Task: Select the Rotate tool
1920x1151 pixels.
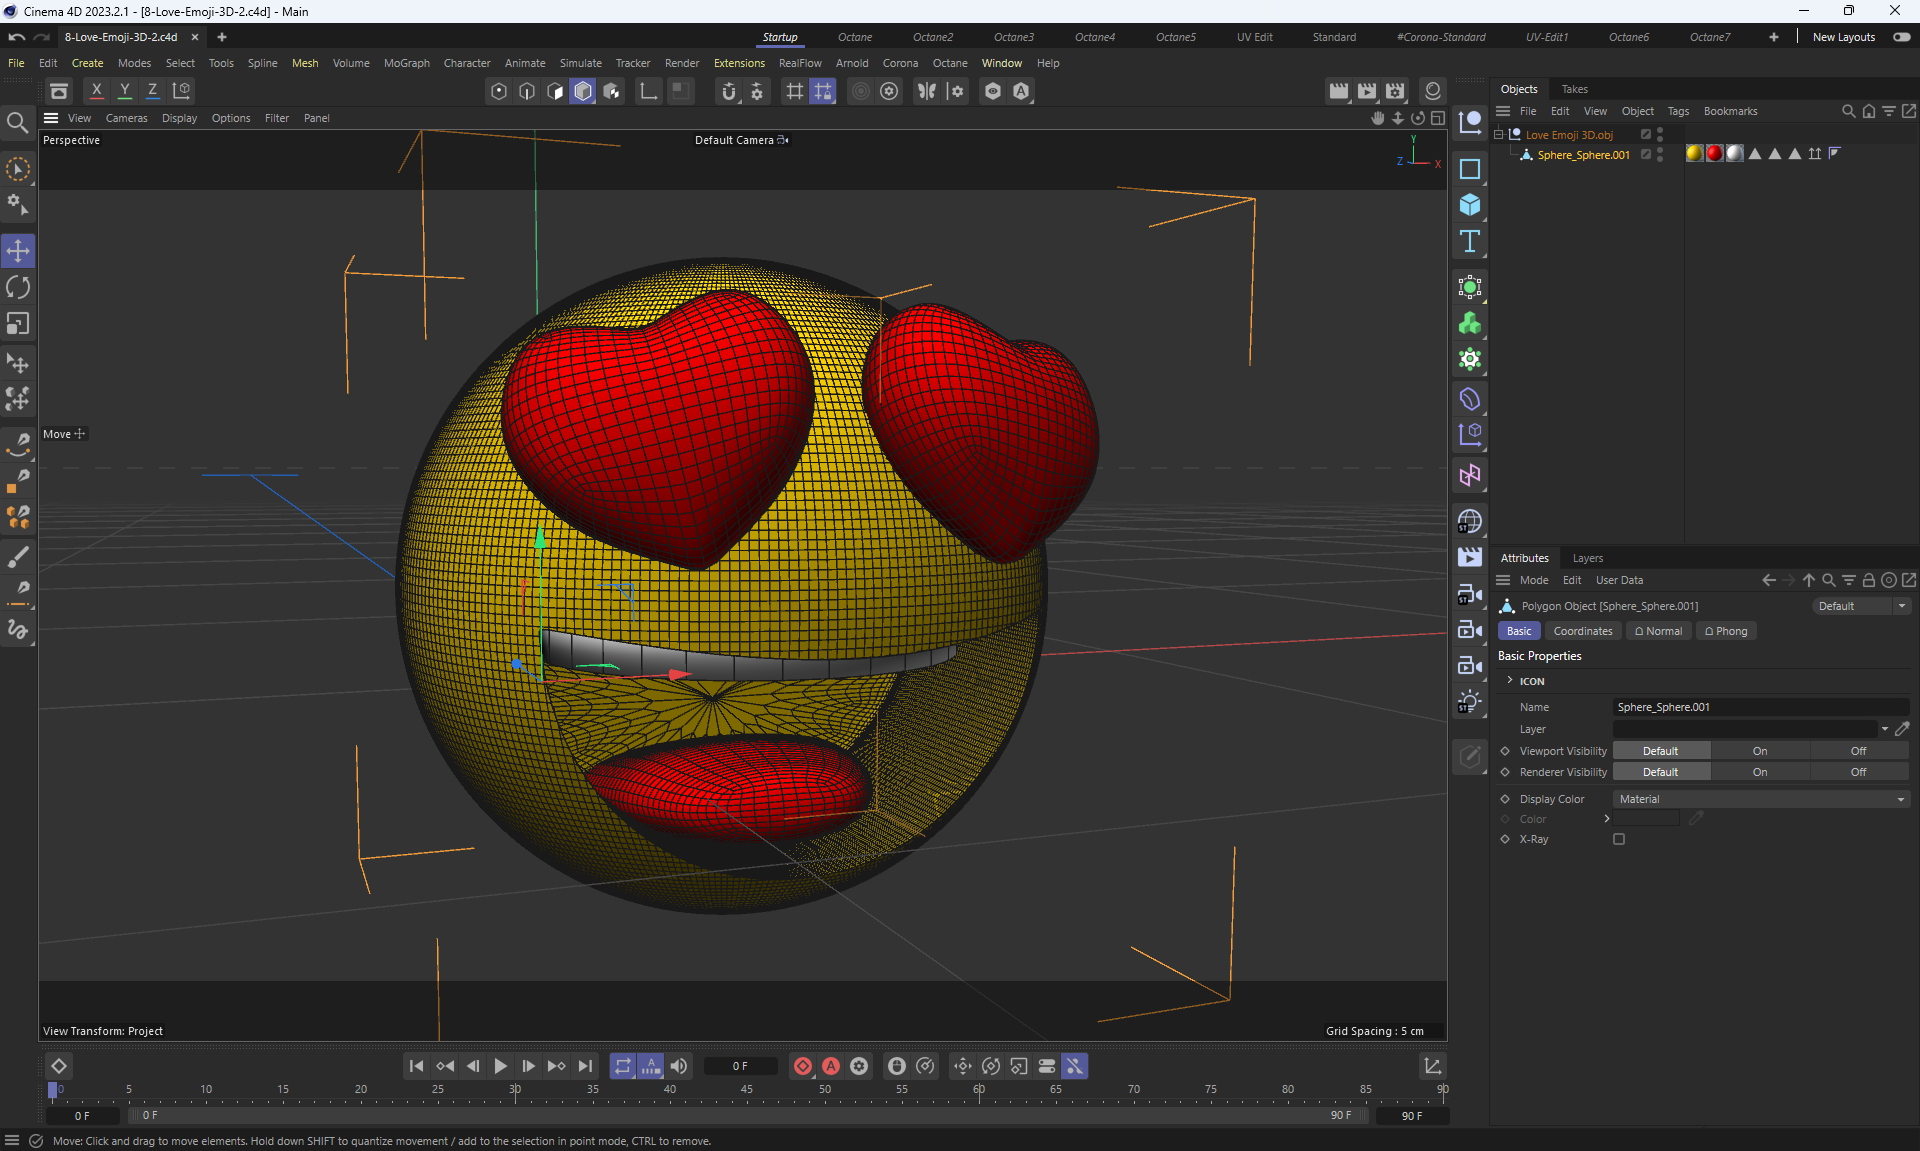Action: tap(18, 288)
